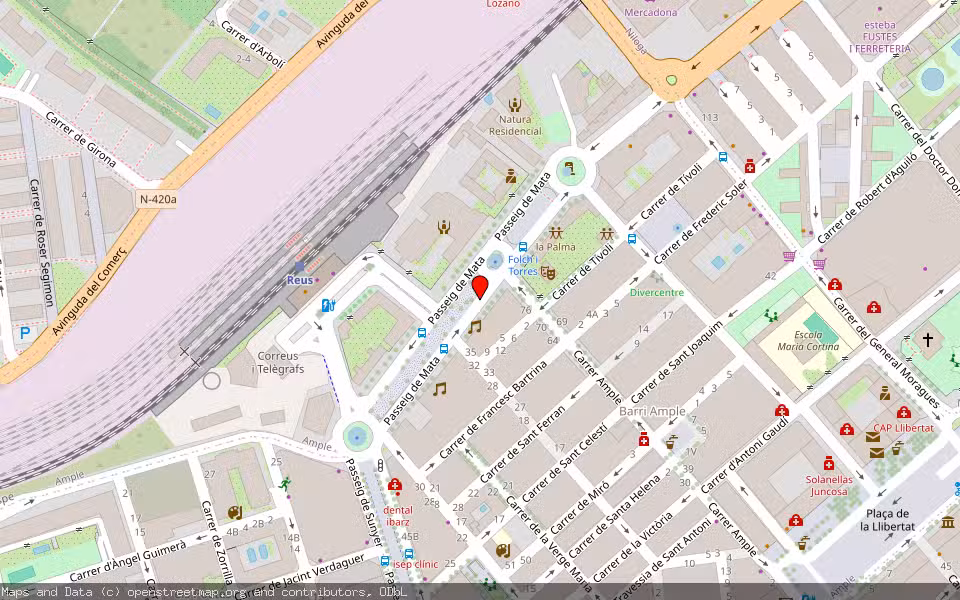The width and height of the screenshot is (960, 600).
Task: Click the Carrer de Robert d'Aguiló label
Action: (x=868, y=198)
